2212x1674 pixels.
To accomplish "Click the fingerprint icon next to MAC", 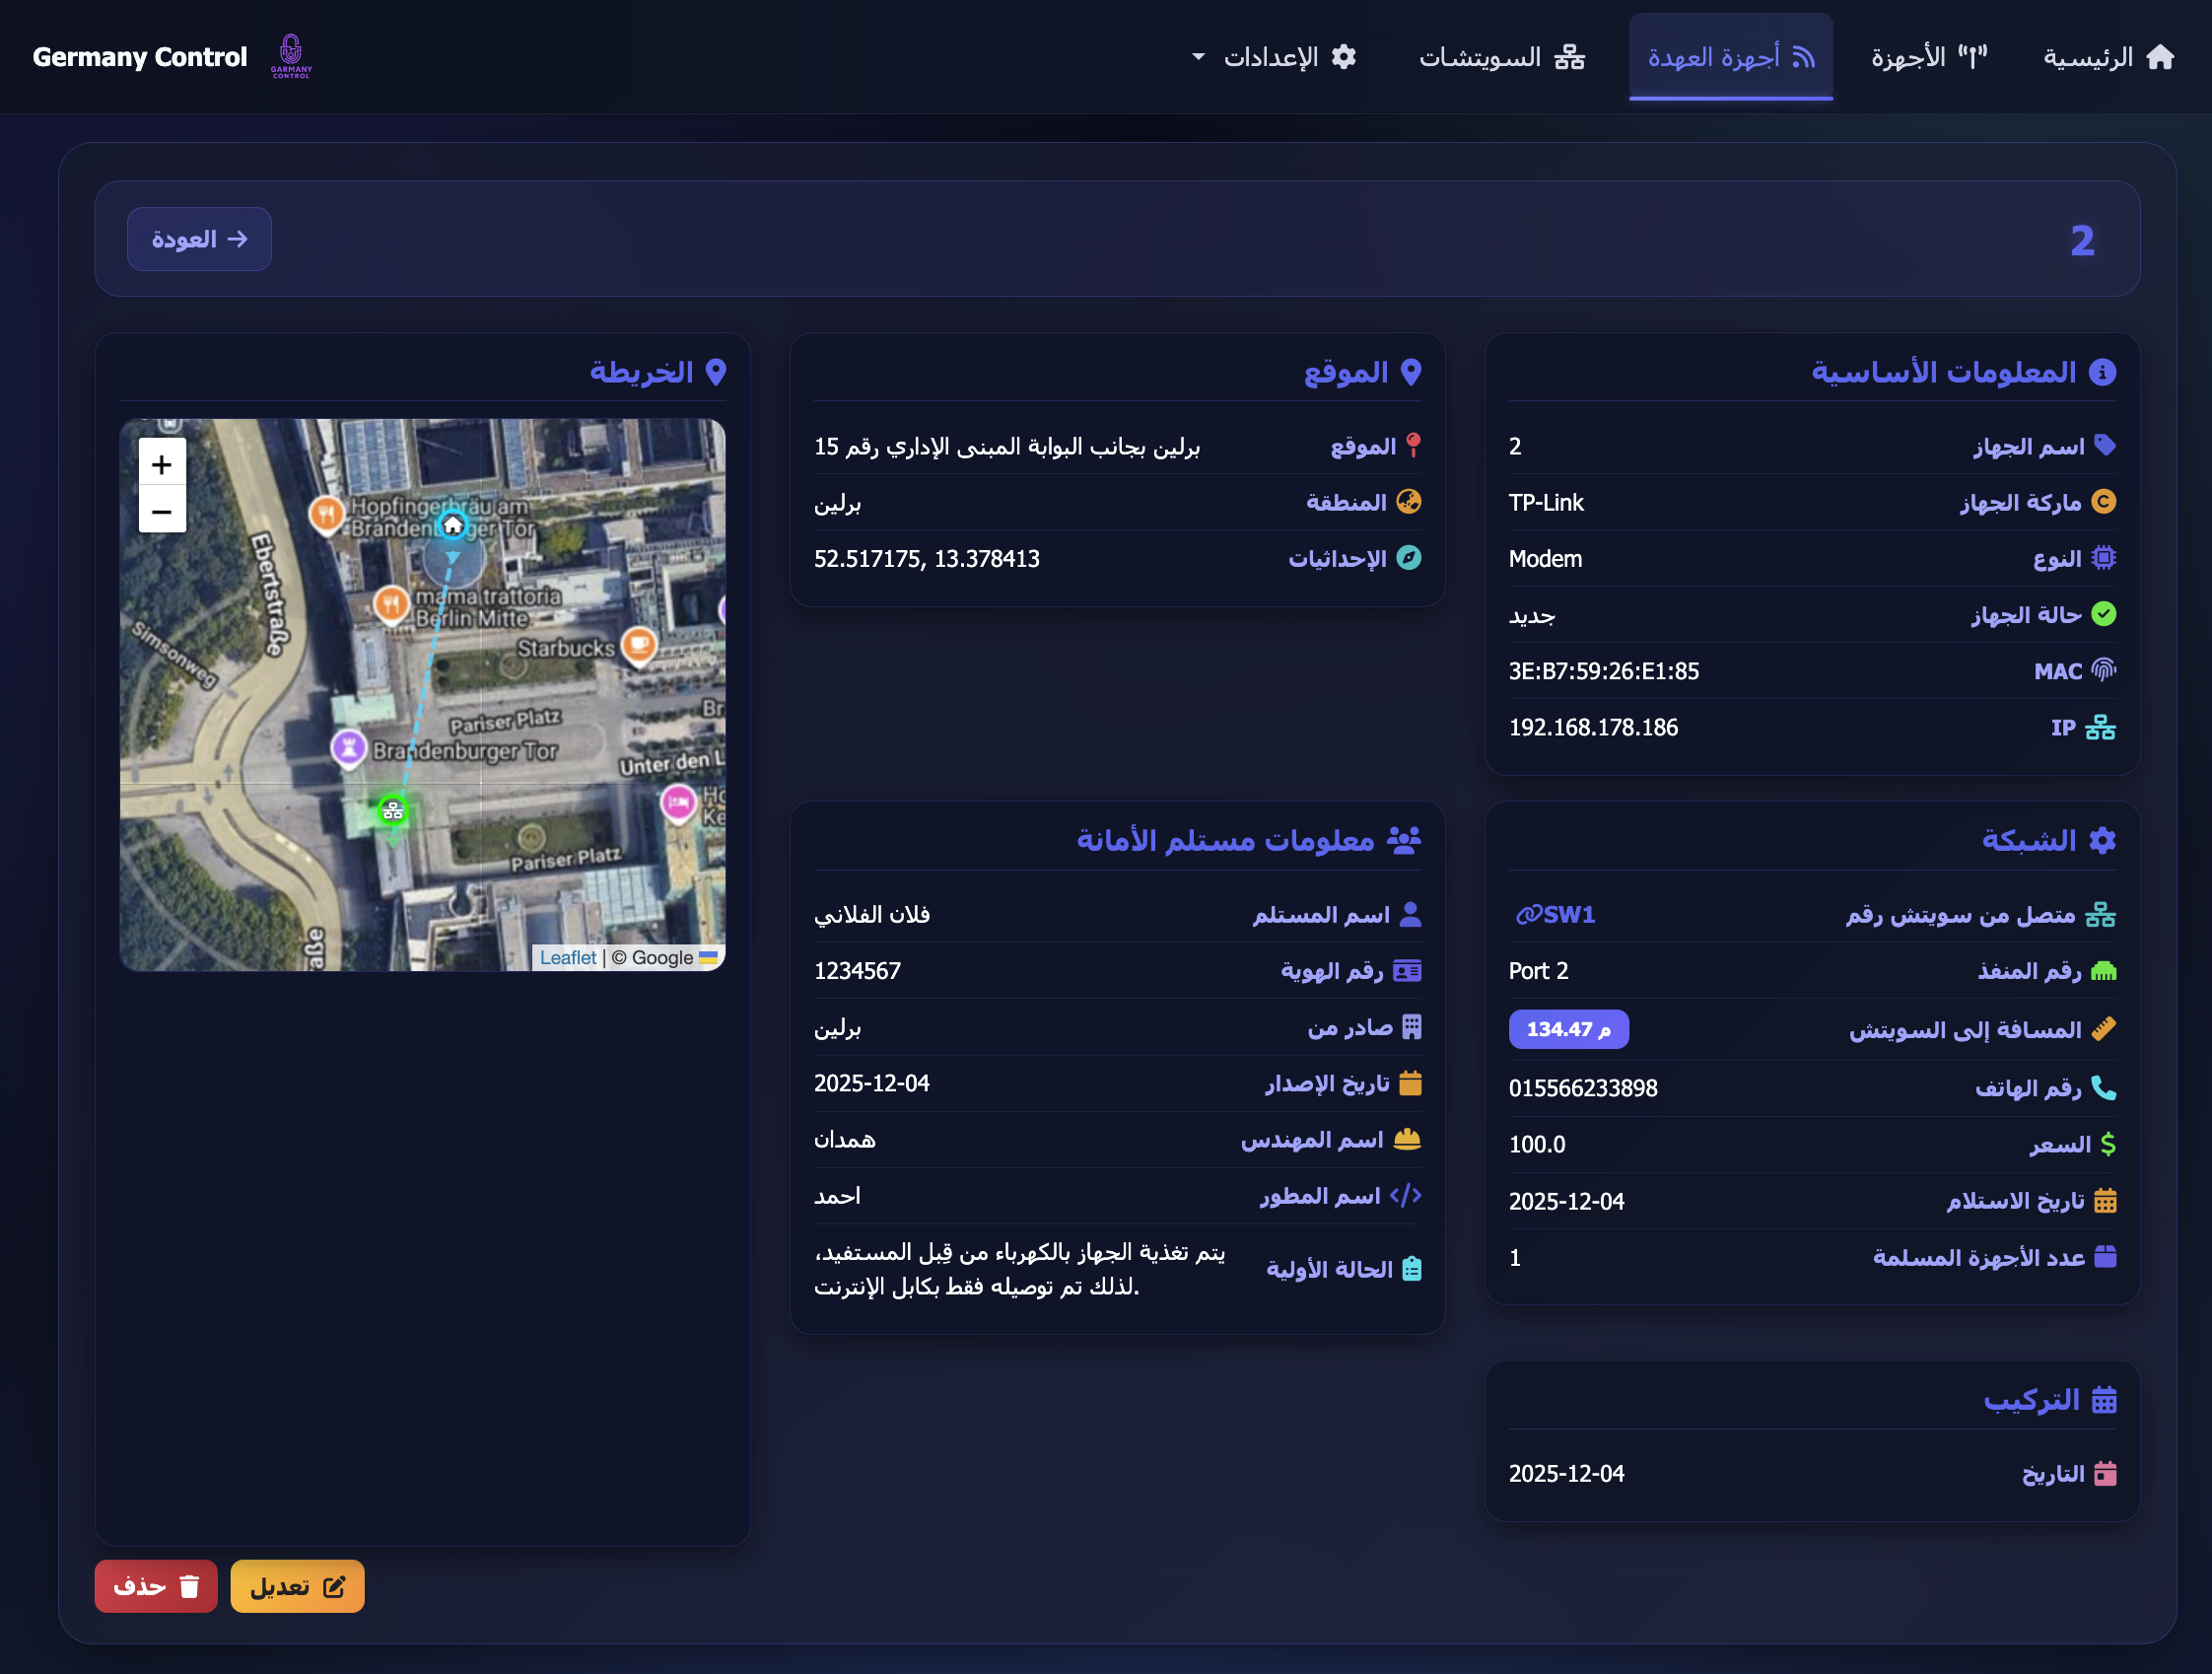I will pos(2105,671).
